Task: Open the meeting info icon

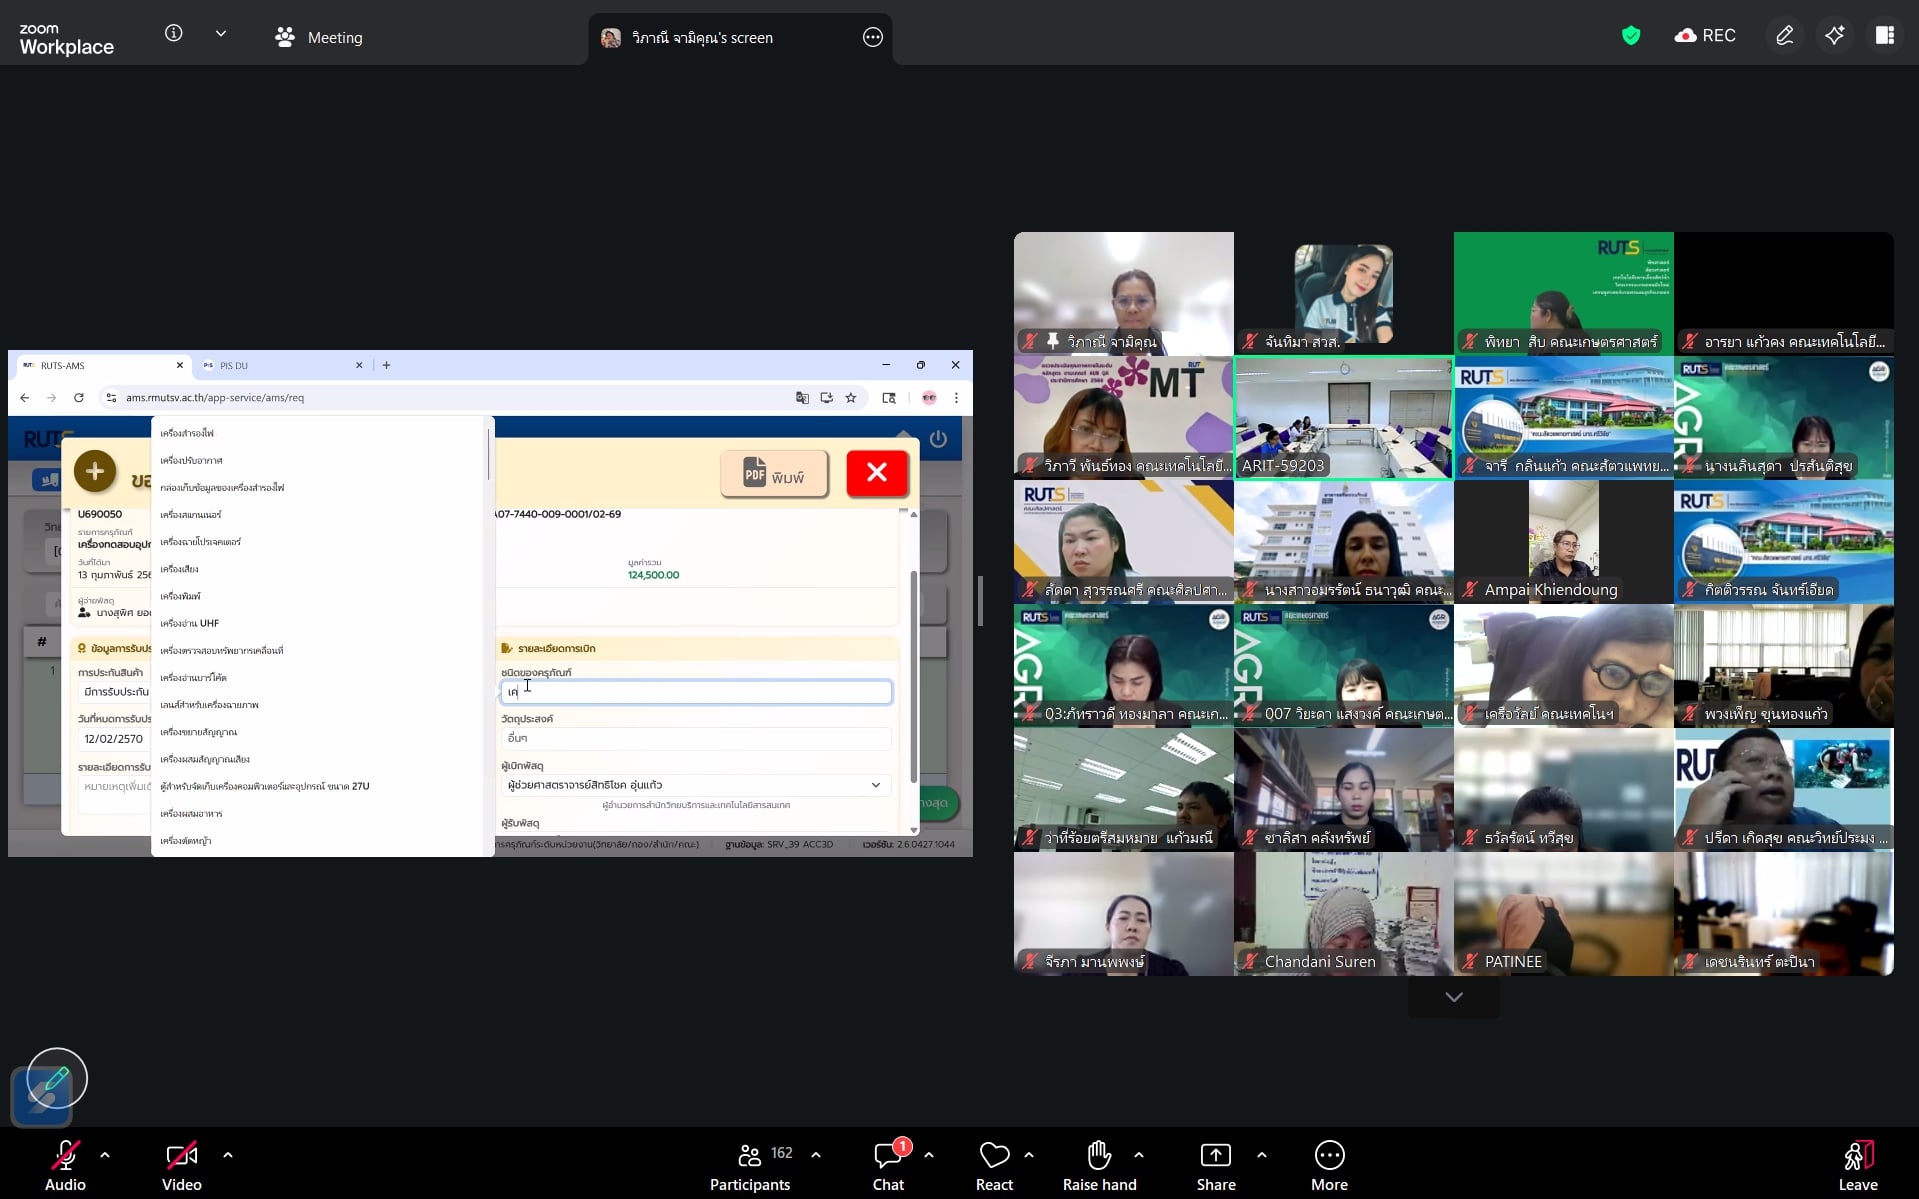Action: (x=174, y=34)
